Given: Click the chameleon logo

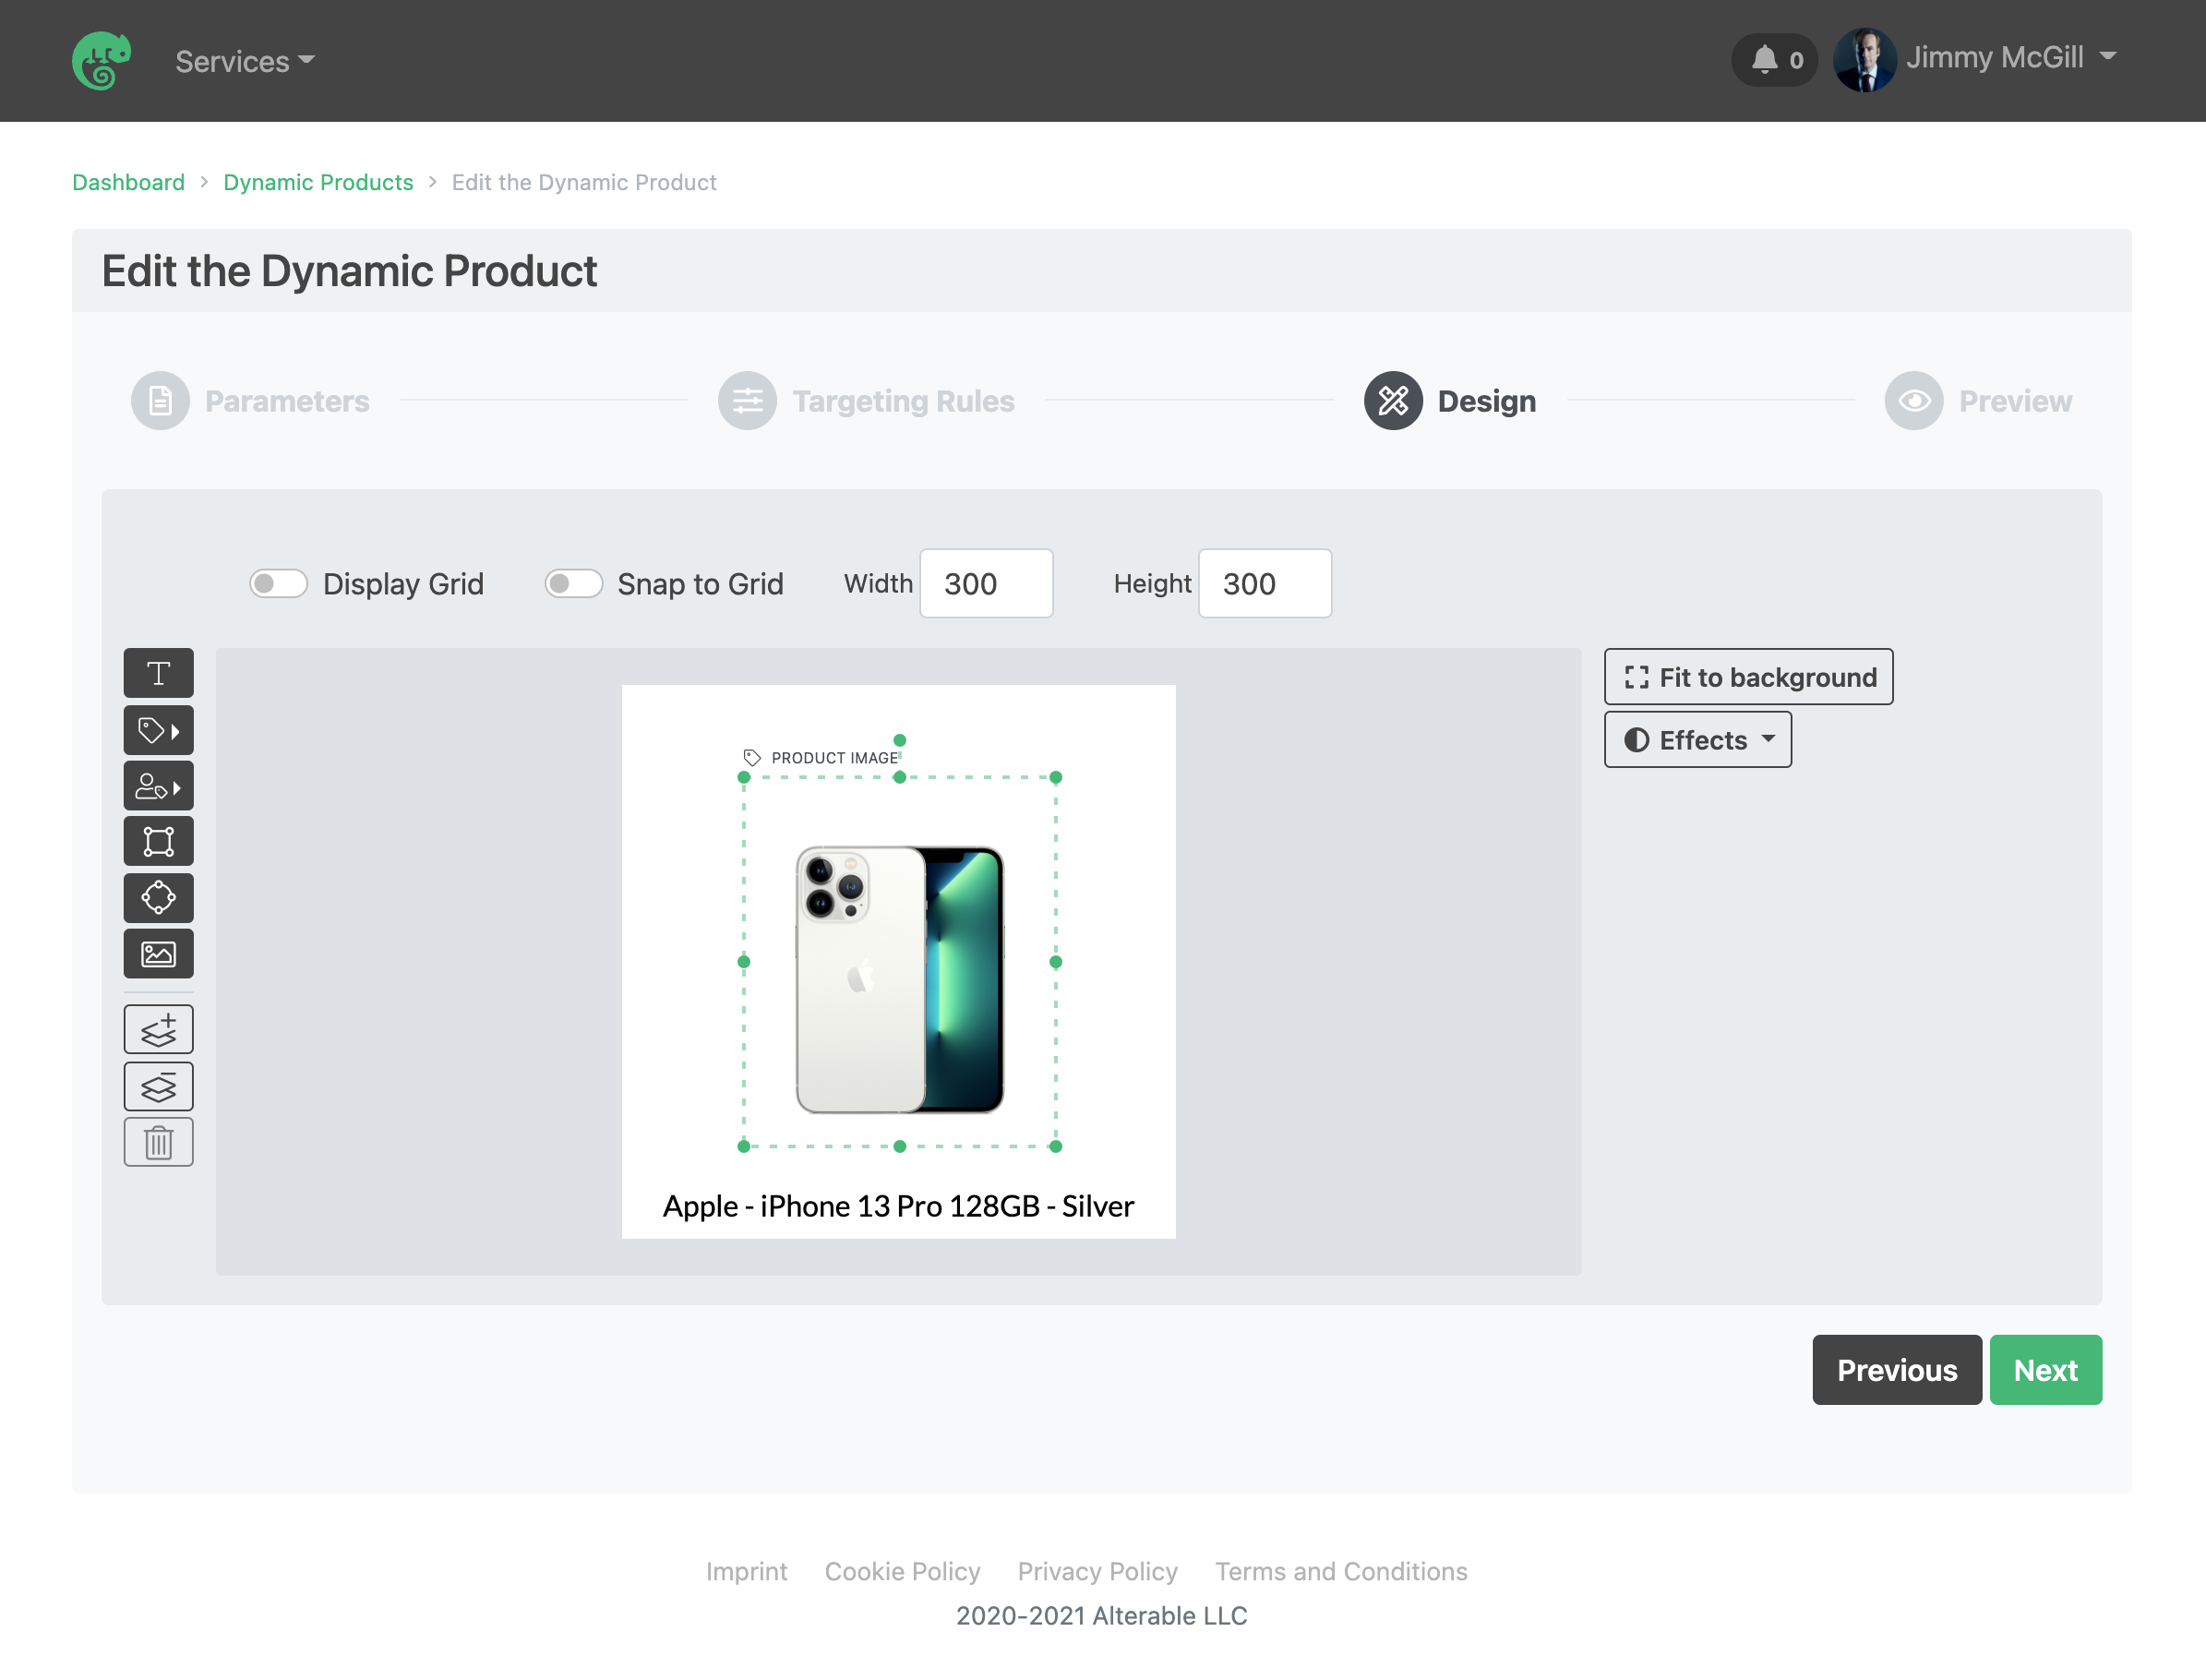Looking at the screenshot, I should [x=101, y=61].
